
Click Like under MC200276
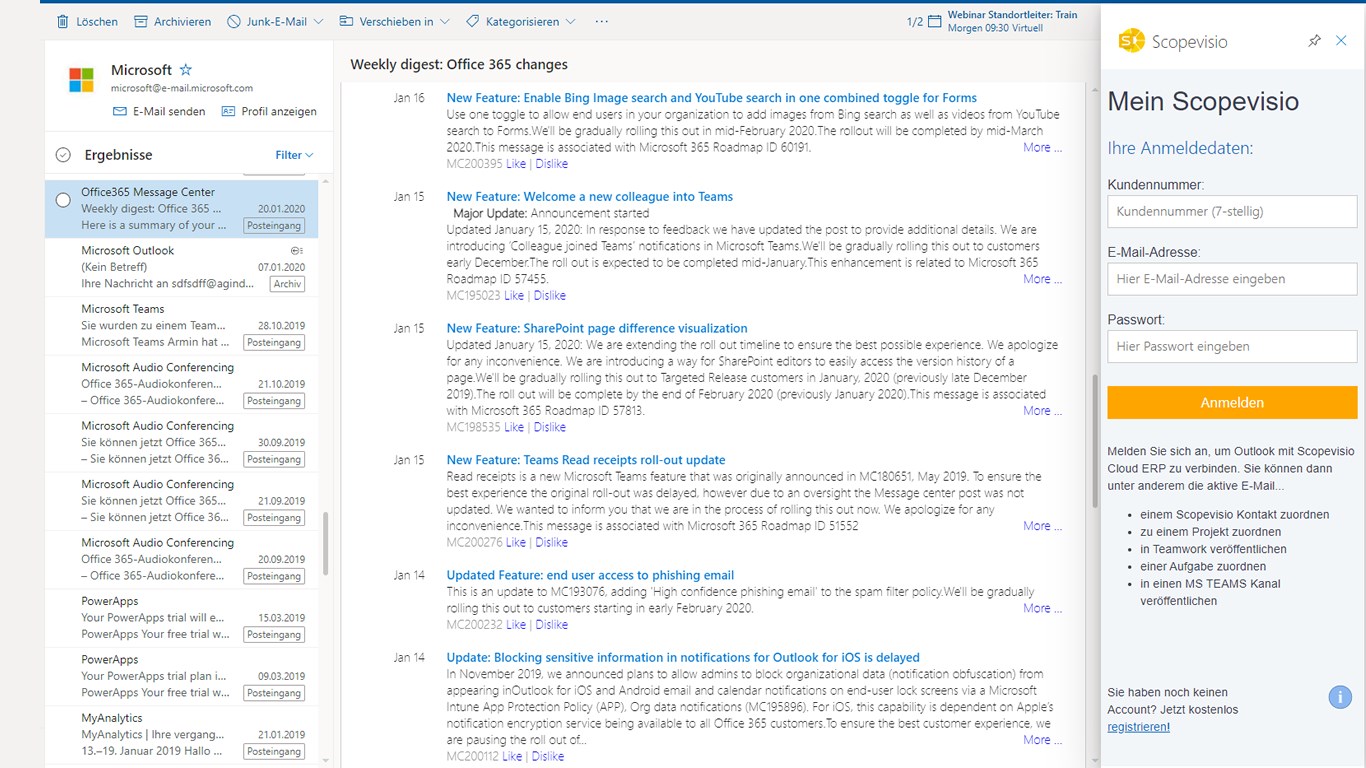pyautogui.click(x=516, y=543)
